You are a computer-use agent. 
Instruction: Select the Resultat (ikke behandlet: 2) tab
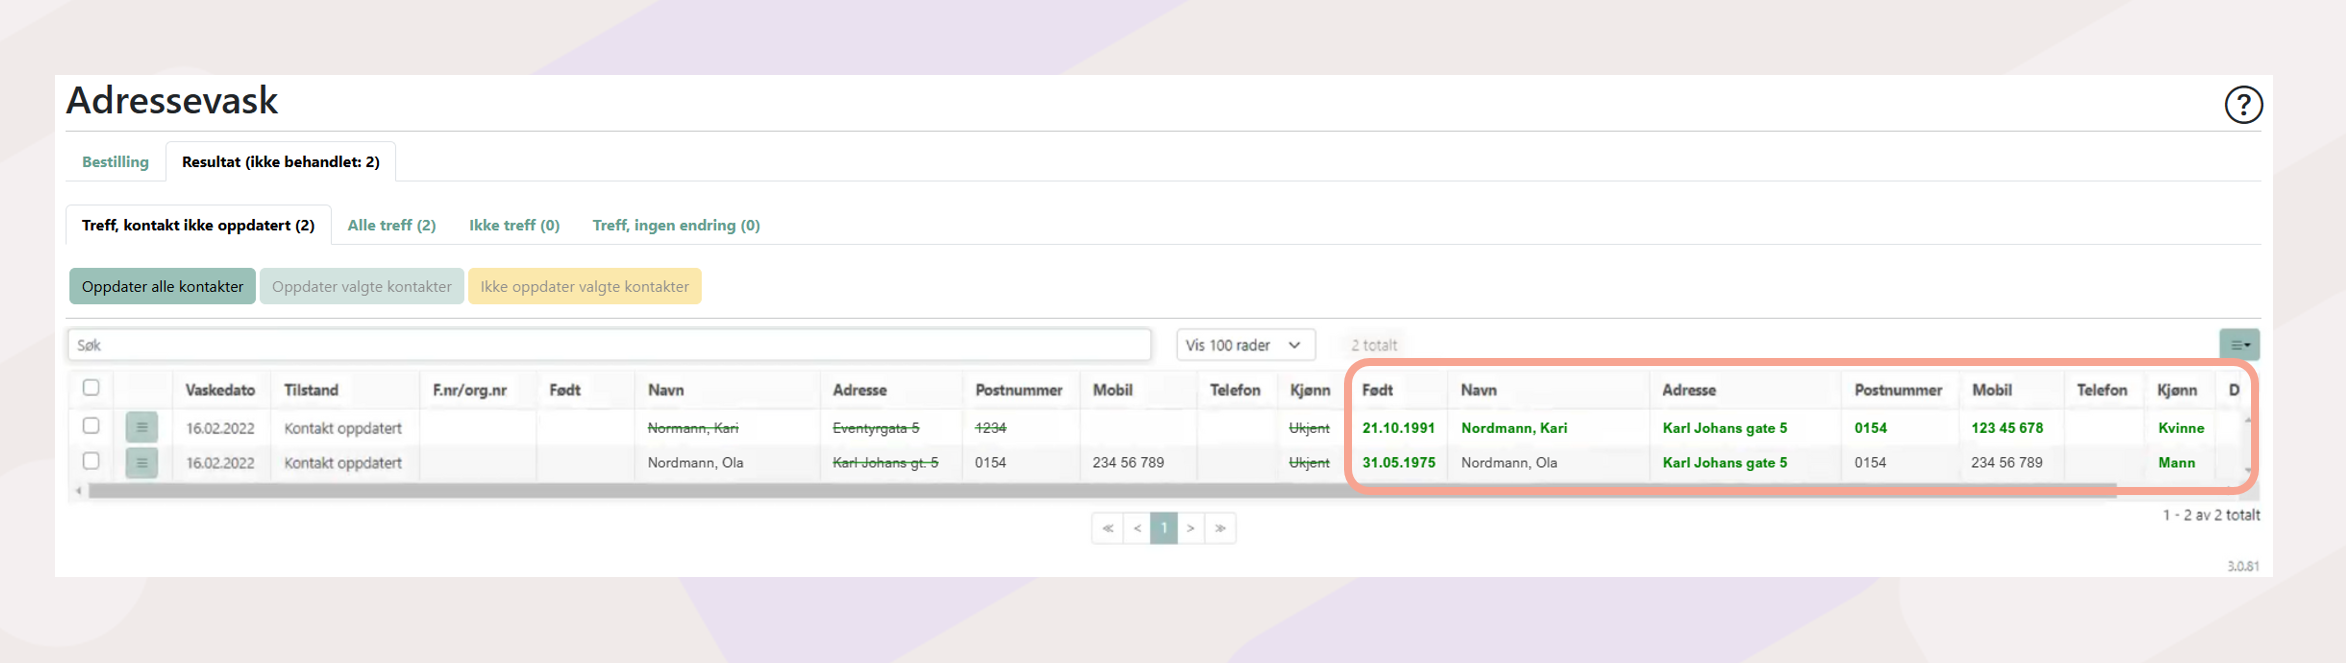(281, 162)
